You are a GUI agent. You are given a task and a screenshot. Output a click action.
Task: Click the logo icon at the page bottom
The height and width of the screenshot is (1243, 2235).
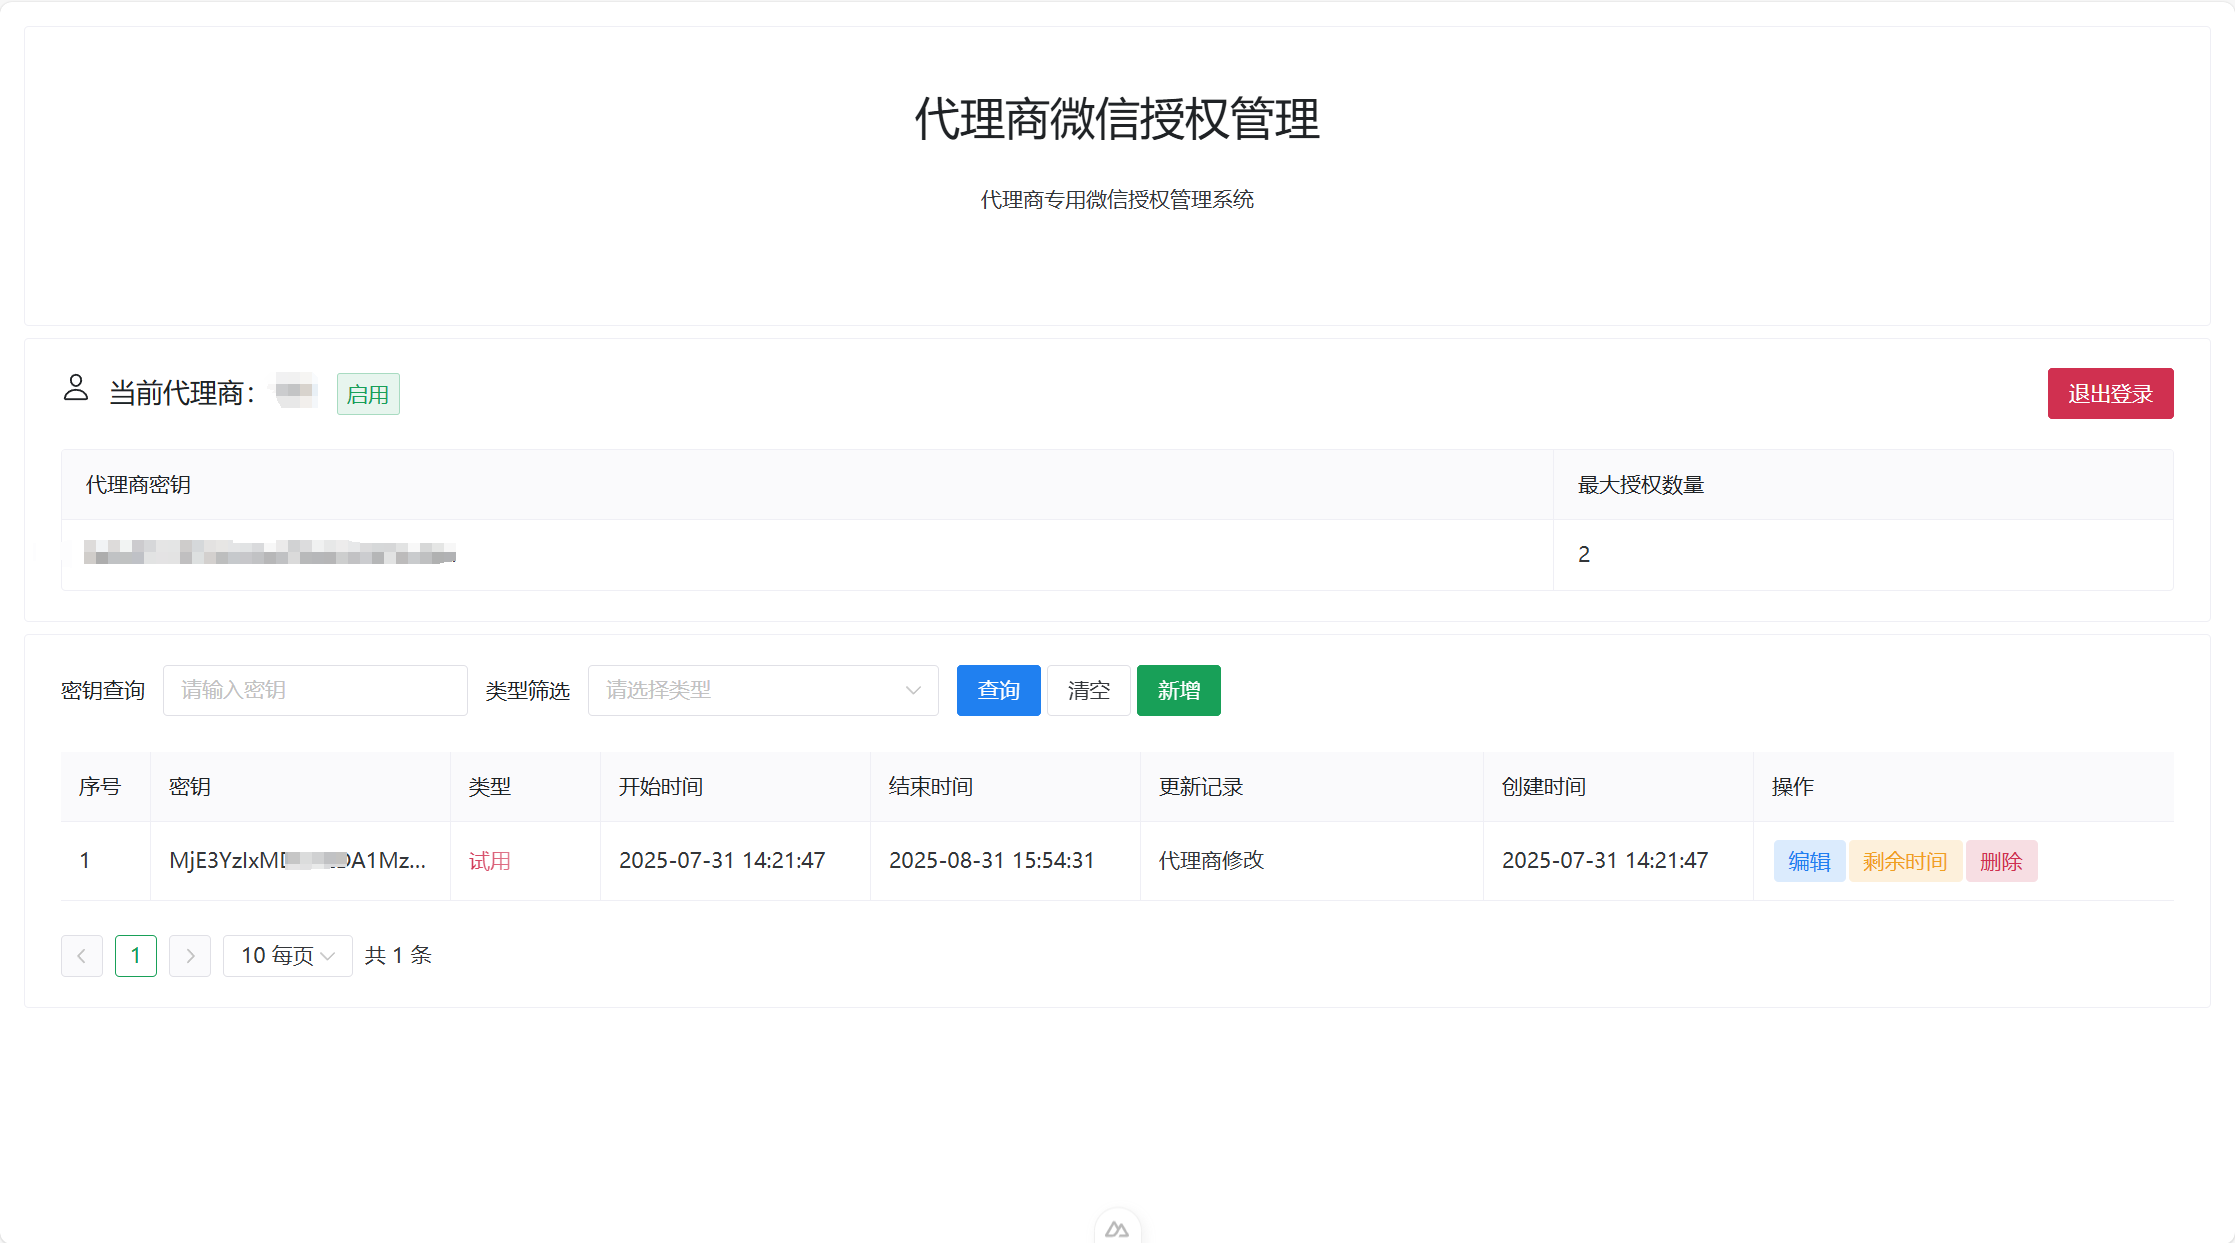point(1117,1228)
